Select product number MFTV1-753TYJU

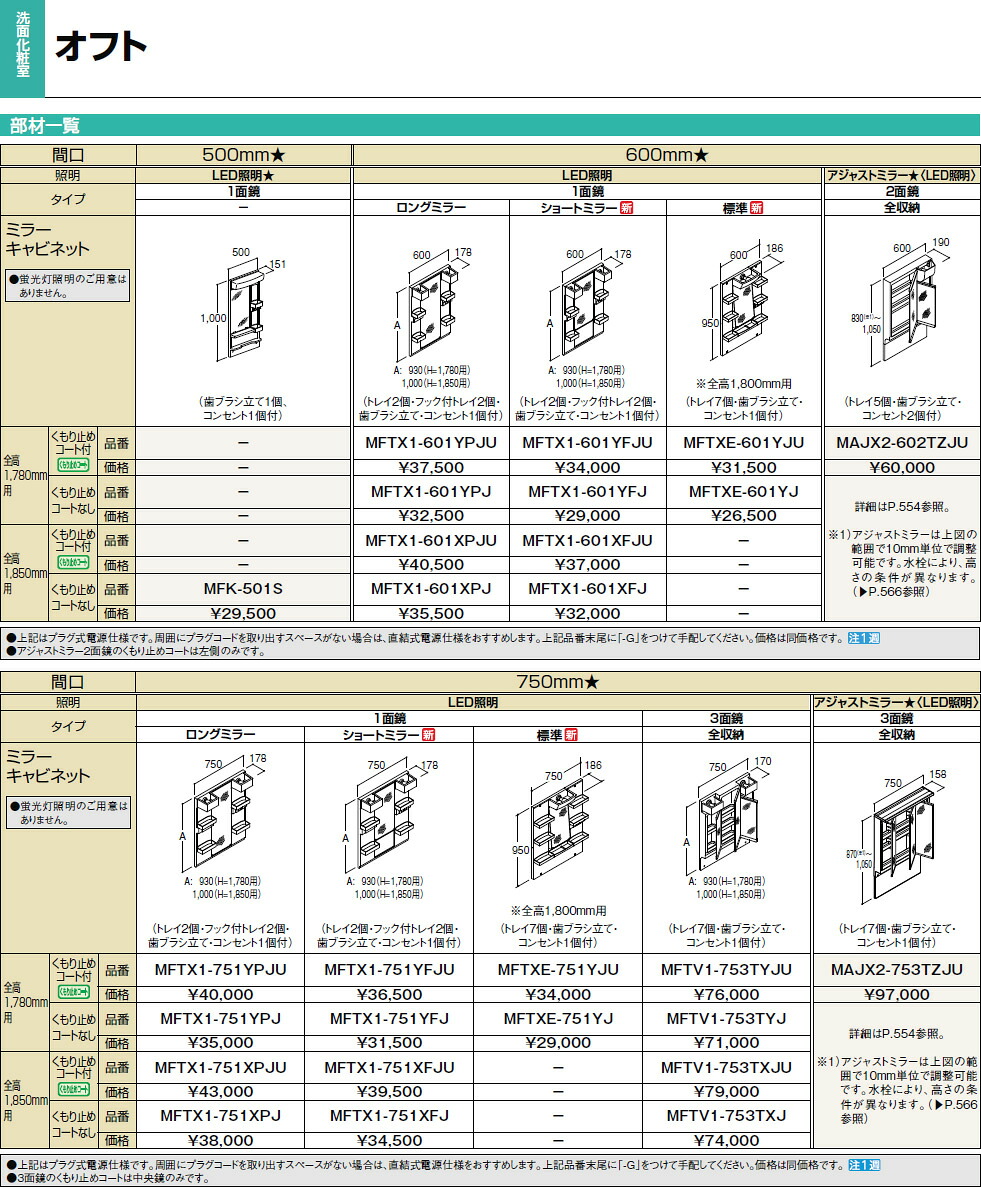(726, 970)
